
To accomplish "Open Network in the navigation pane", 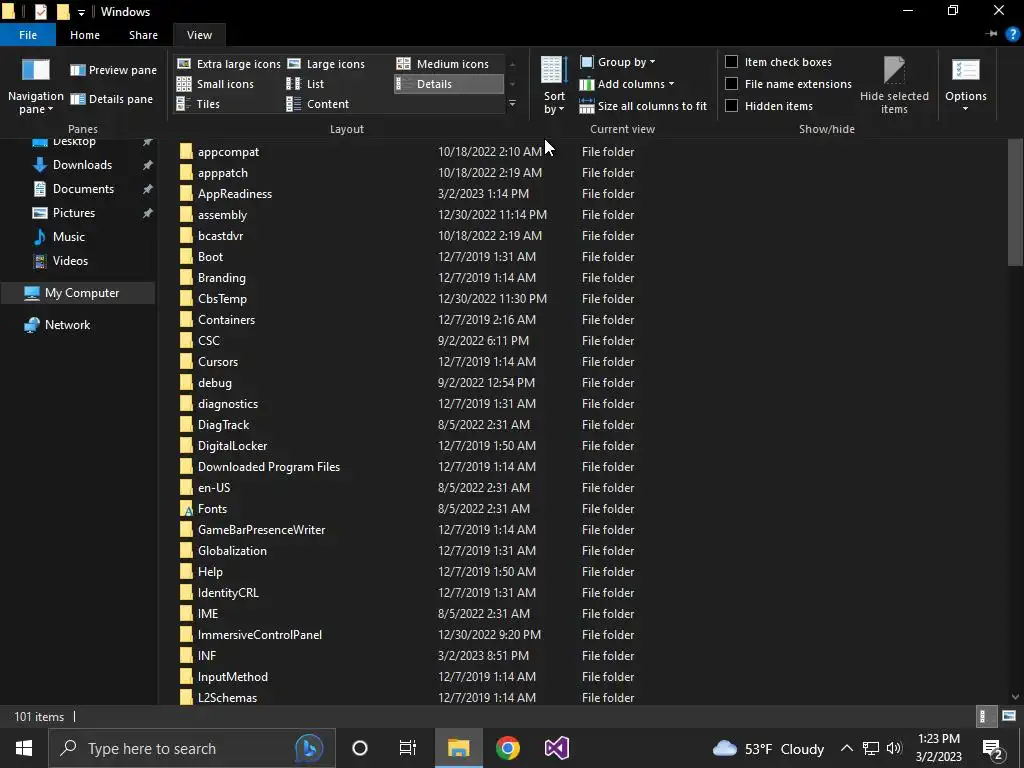I will coord(67,325).
